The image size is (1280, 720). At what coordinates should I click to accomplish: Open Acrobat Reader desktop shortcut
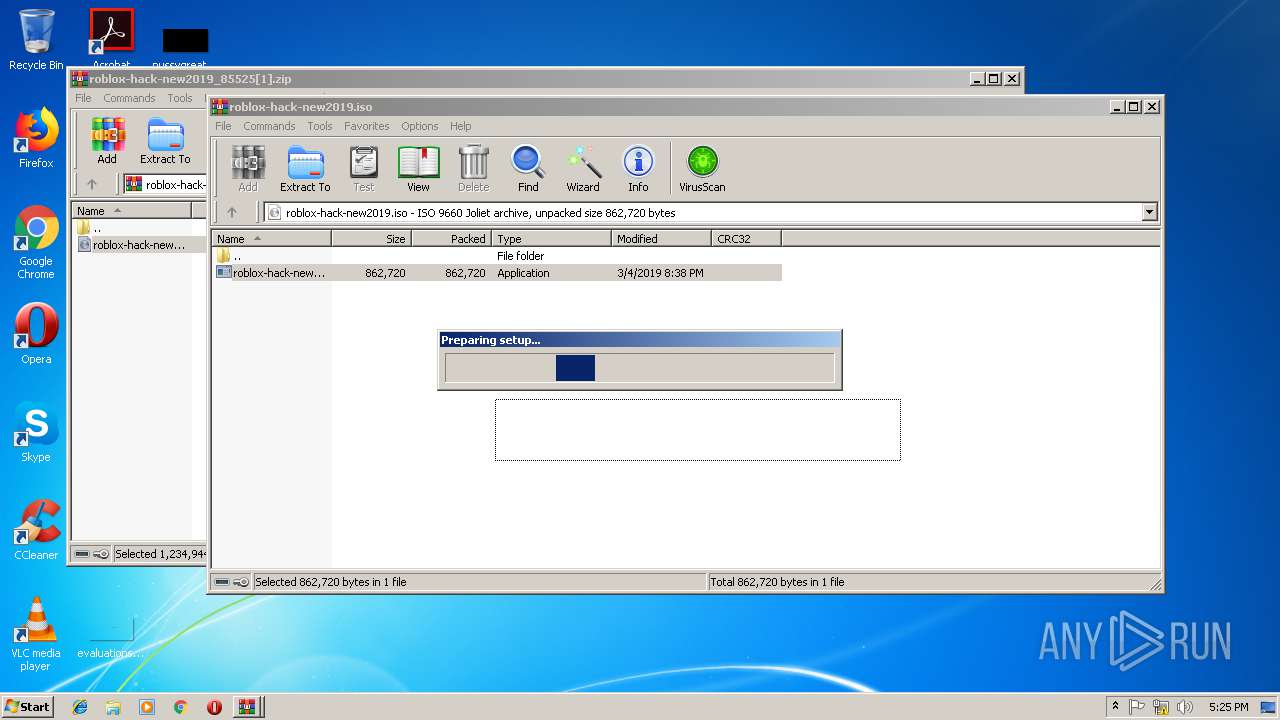click(111, 38)
